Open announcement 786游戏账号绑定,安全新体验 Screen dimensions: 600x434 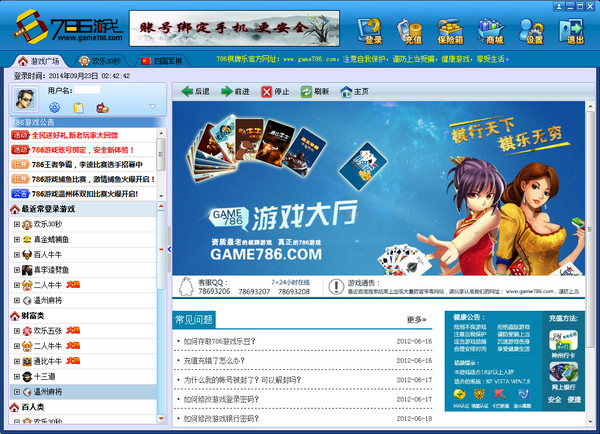click(83, 150)
